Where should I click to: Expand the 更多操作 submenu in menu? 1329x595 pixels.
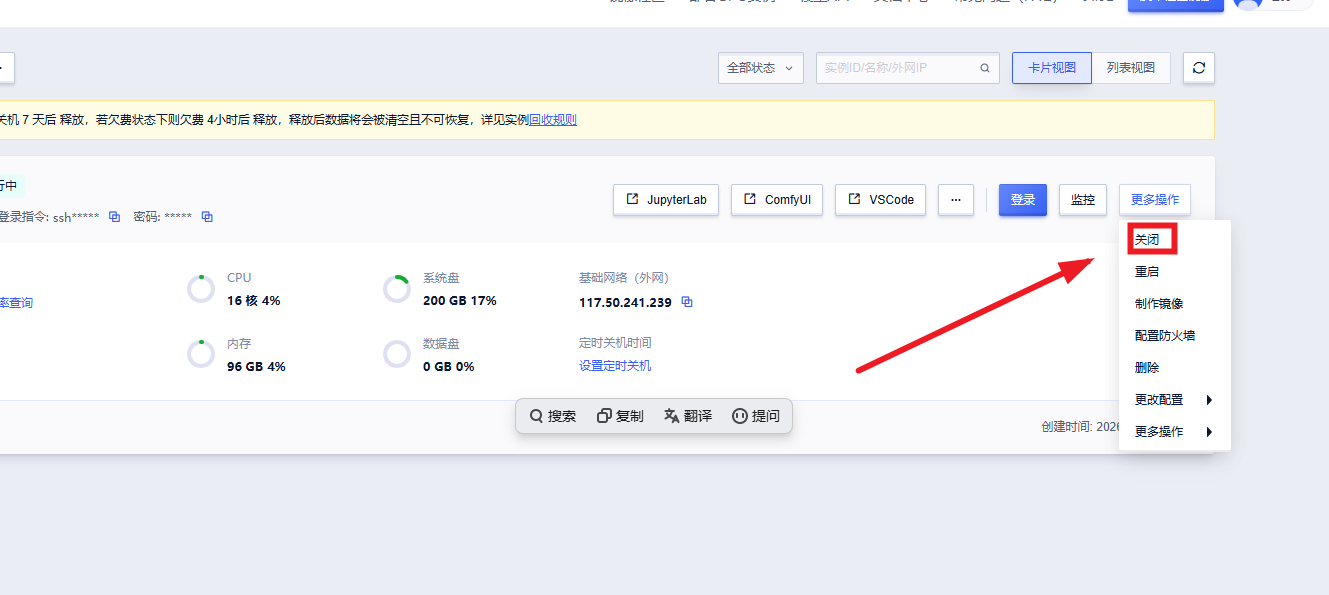(x=1174, y=432)
